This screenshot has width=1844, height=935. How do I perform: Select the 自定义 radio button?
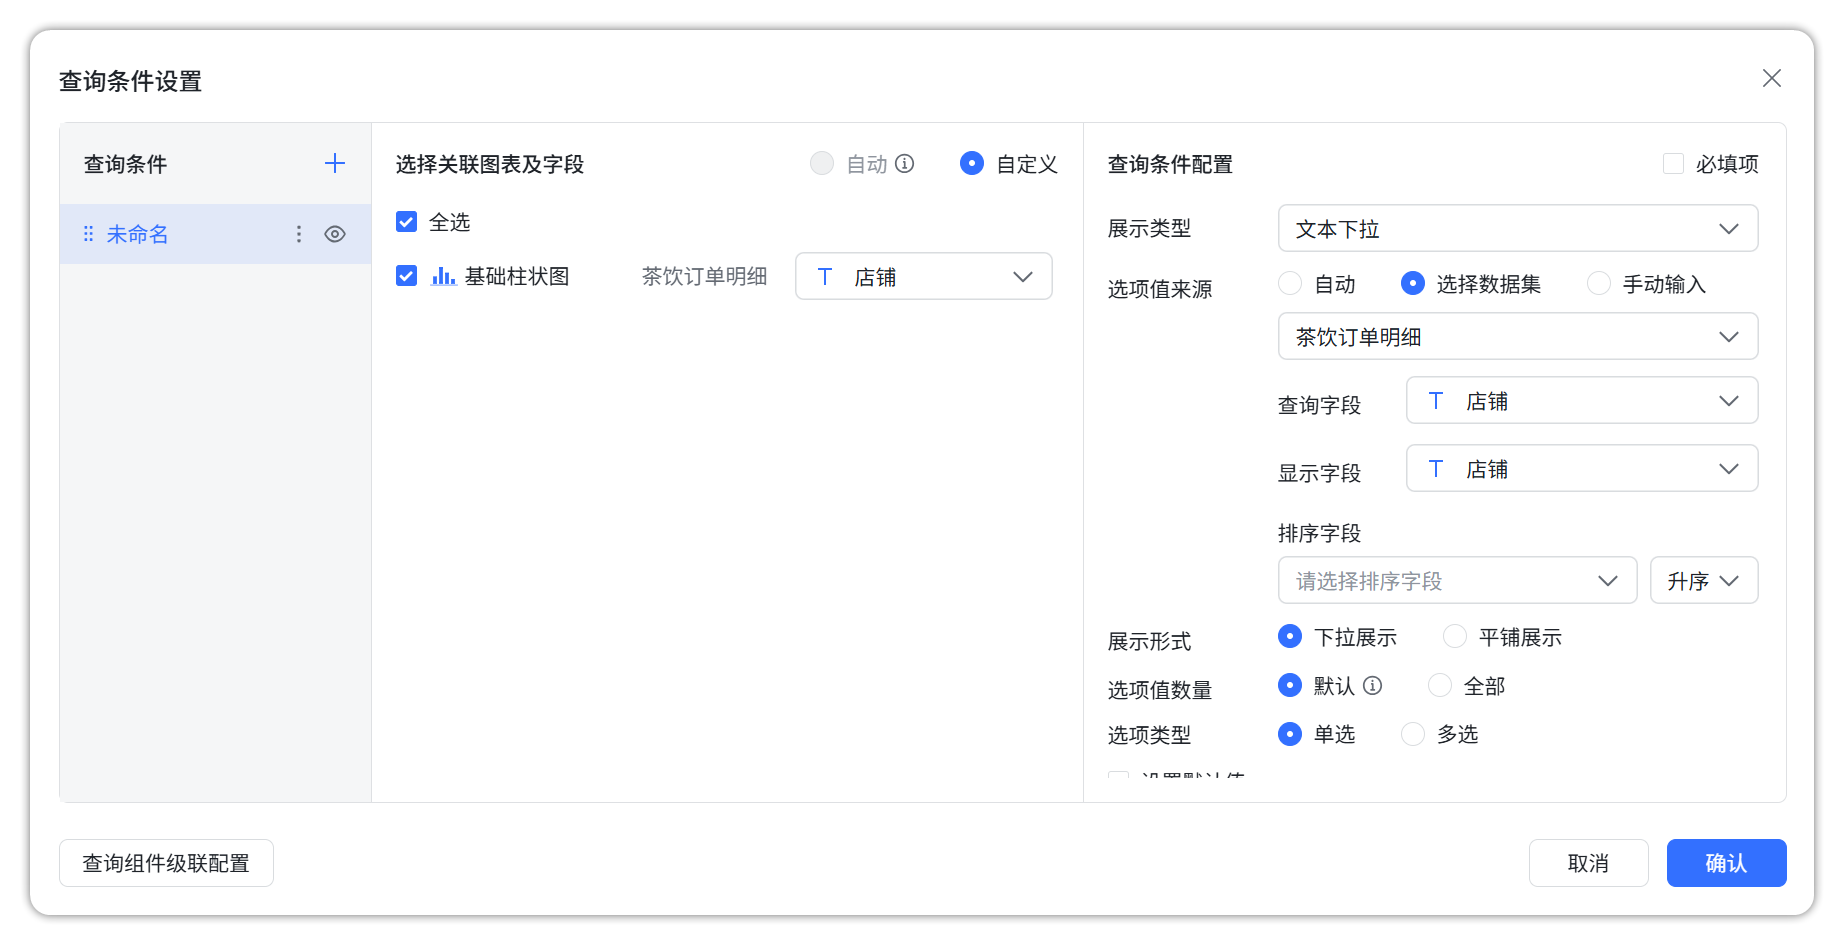pos(972,163)
